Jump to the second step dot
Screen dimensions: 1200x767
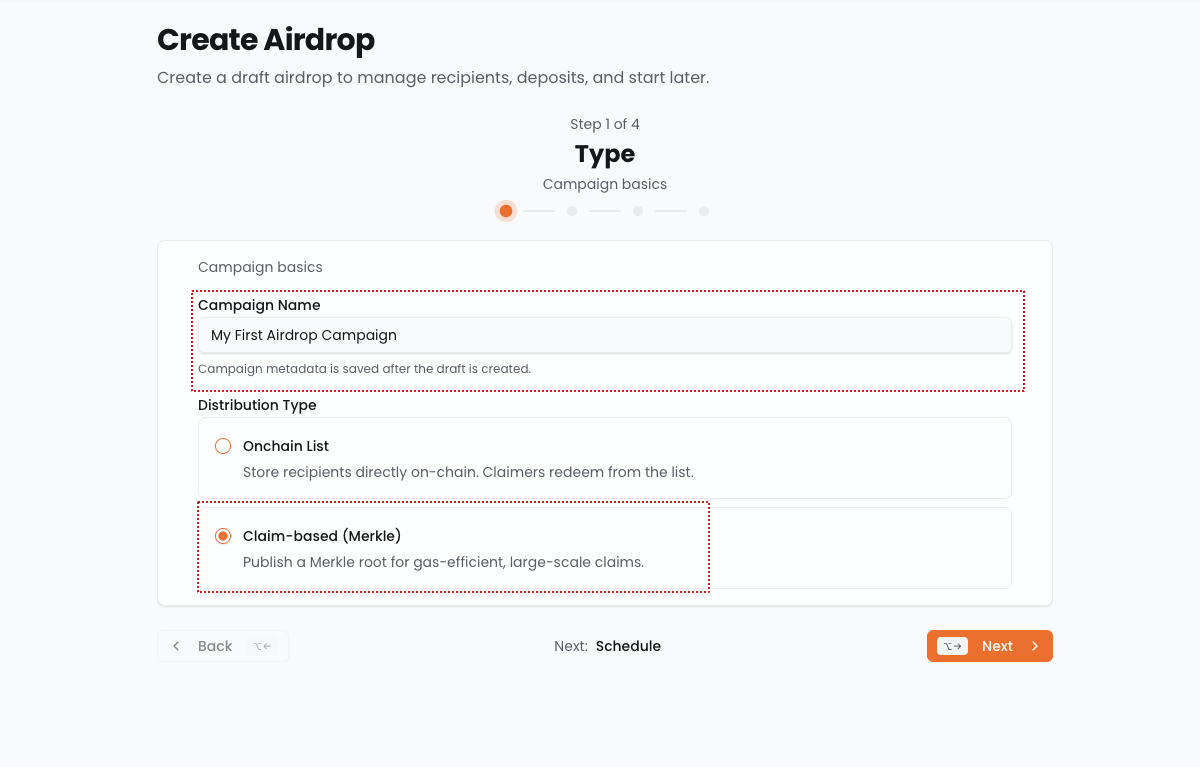click(572, 211)
